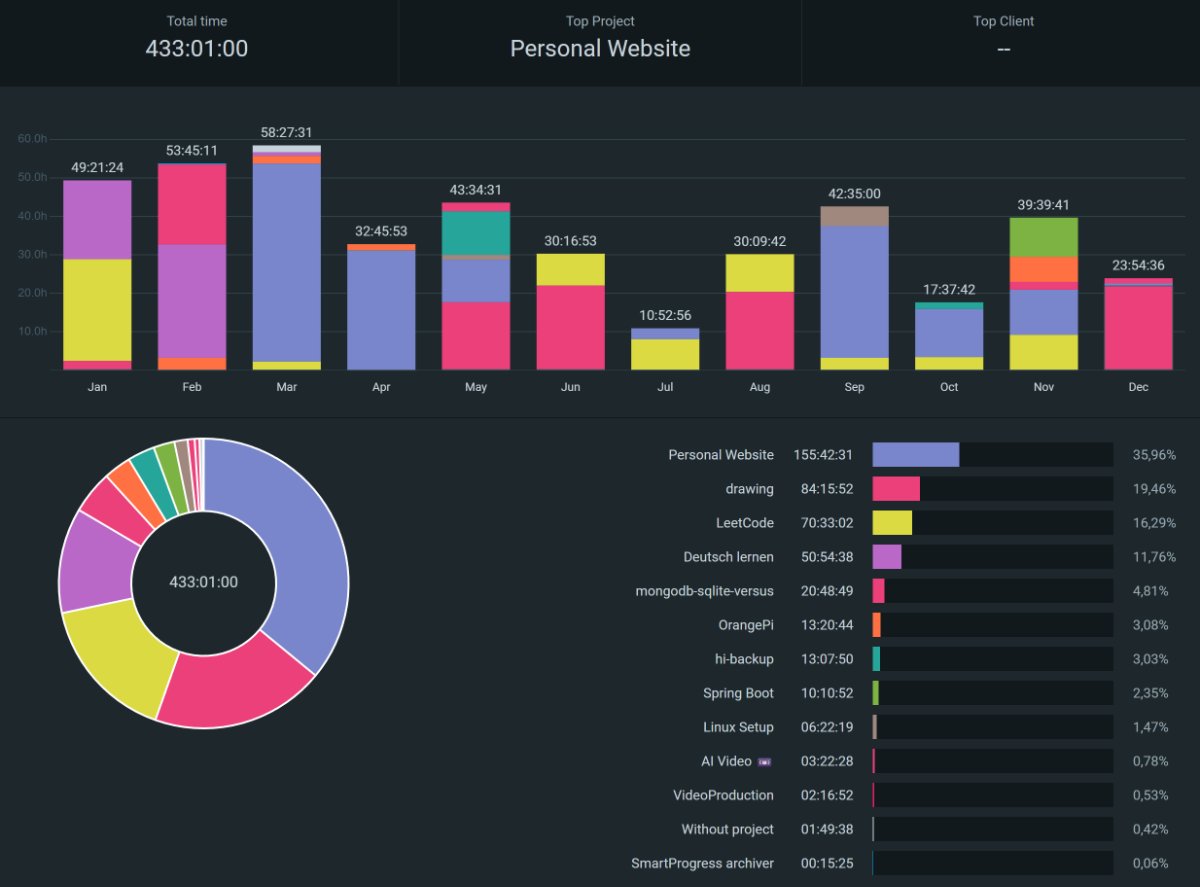
Task: Click the Top Project Personal Website heading
Action: 600,48
